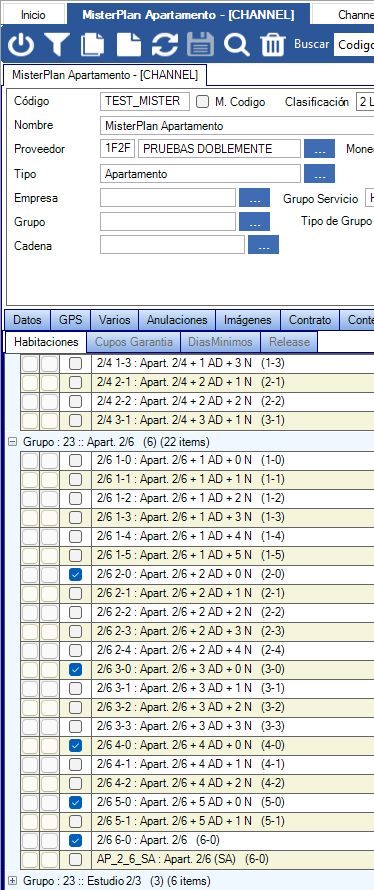Click the empty Empresa field
This screenshot has width=374, height=890.
[x=167, y=198]
